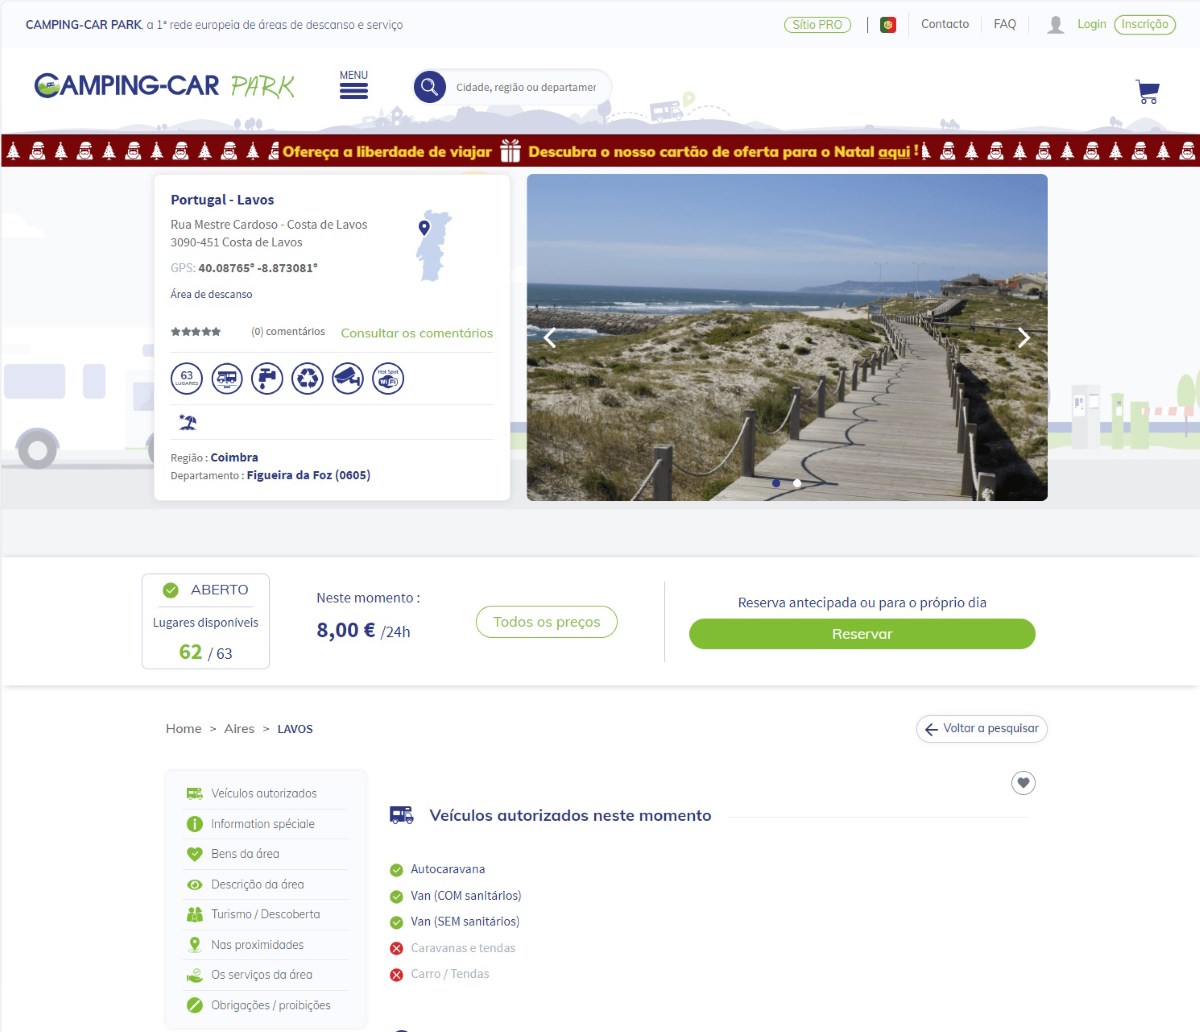This screenshot has height=1032, width=1200.
Task: Click the water tap service icon
Action: (x=267, y=378)
